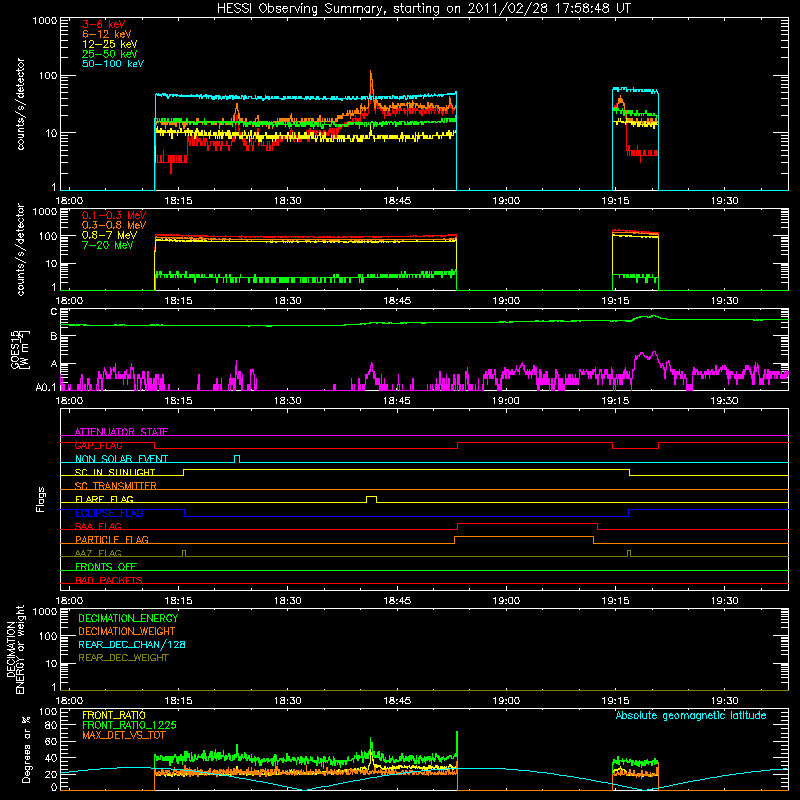Select the SAA_FLAG label

98,527
